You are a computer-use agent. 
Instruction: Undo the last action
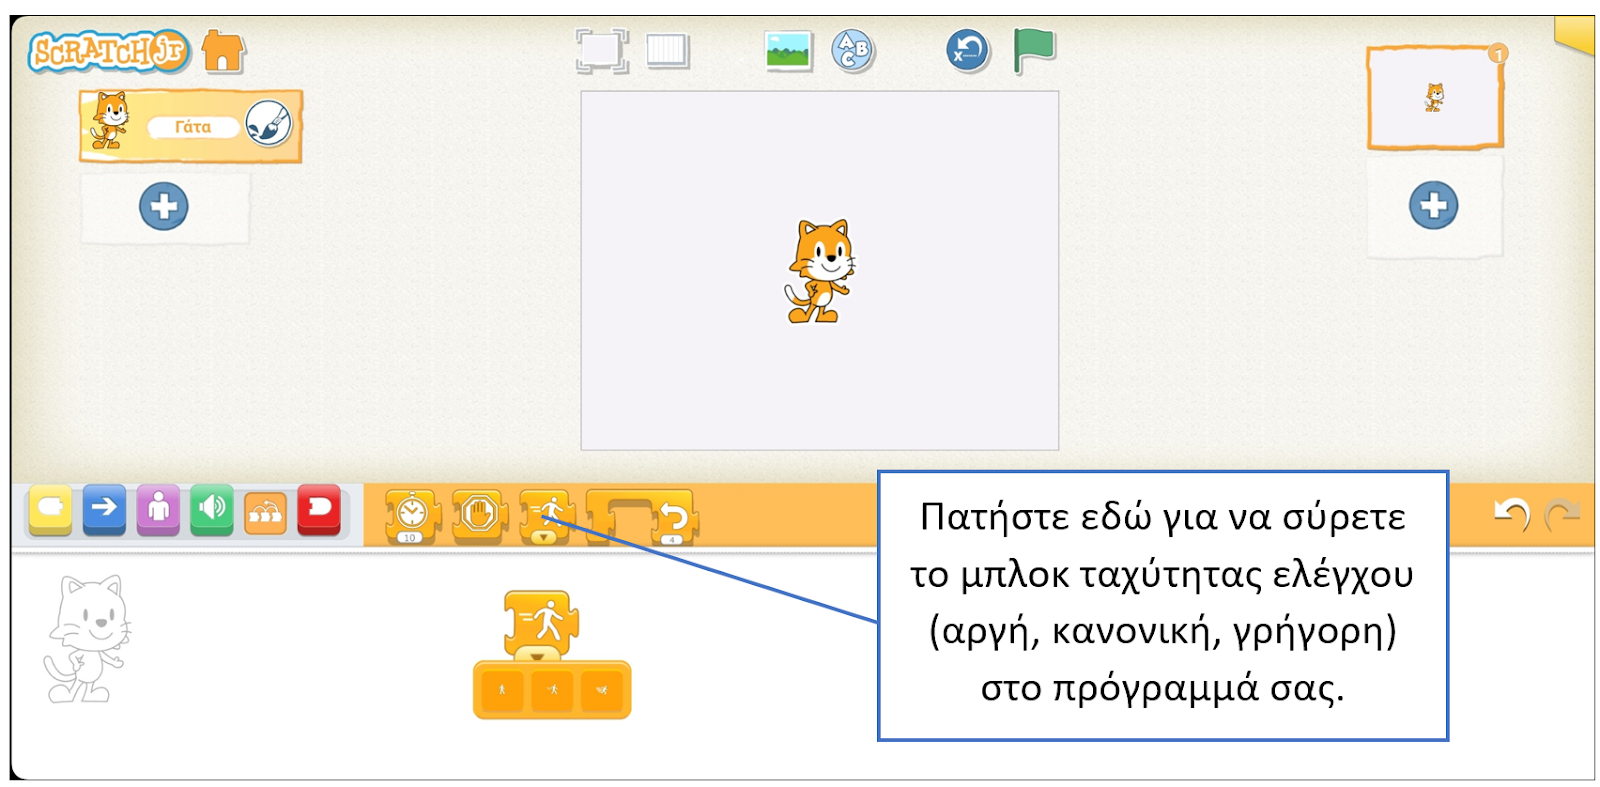click(1511, 514)
